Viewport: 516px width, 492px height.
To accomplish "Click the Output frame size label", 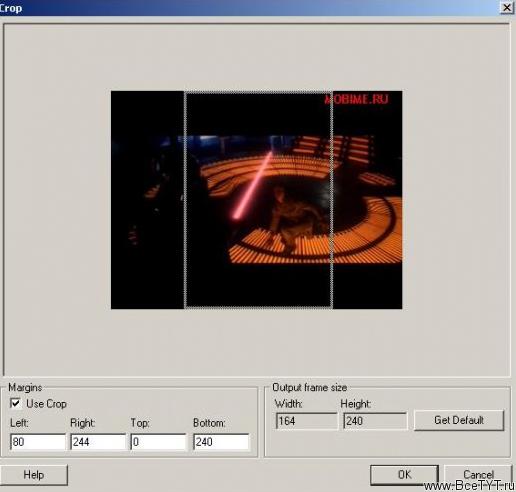I will point(309,387).
